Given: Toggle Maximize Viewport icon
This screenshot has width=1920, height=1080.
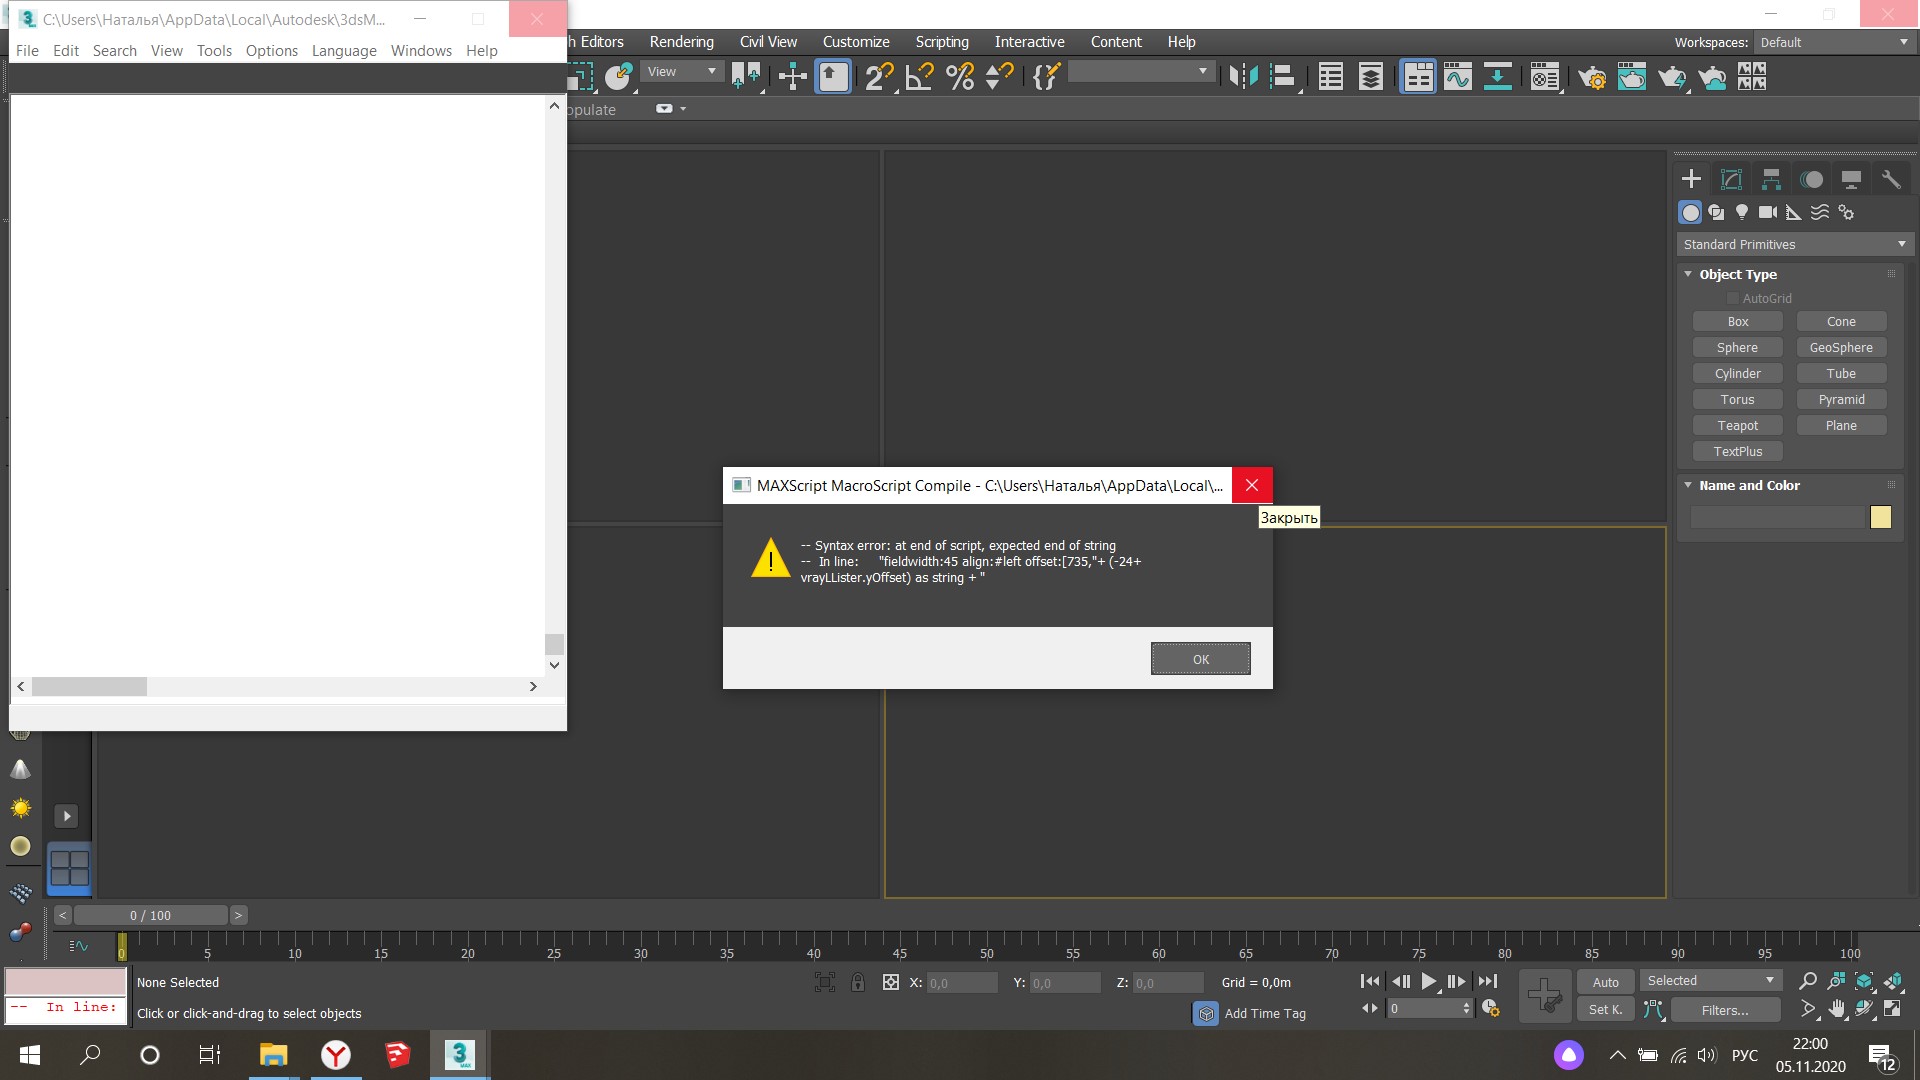Looking at the screenshot, I should (x=1893, y=1009).
